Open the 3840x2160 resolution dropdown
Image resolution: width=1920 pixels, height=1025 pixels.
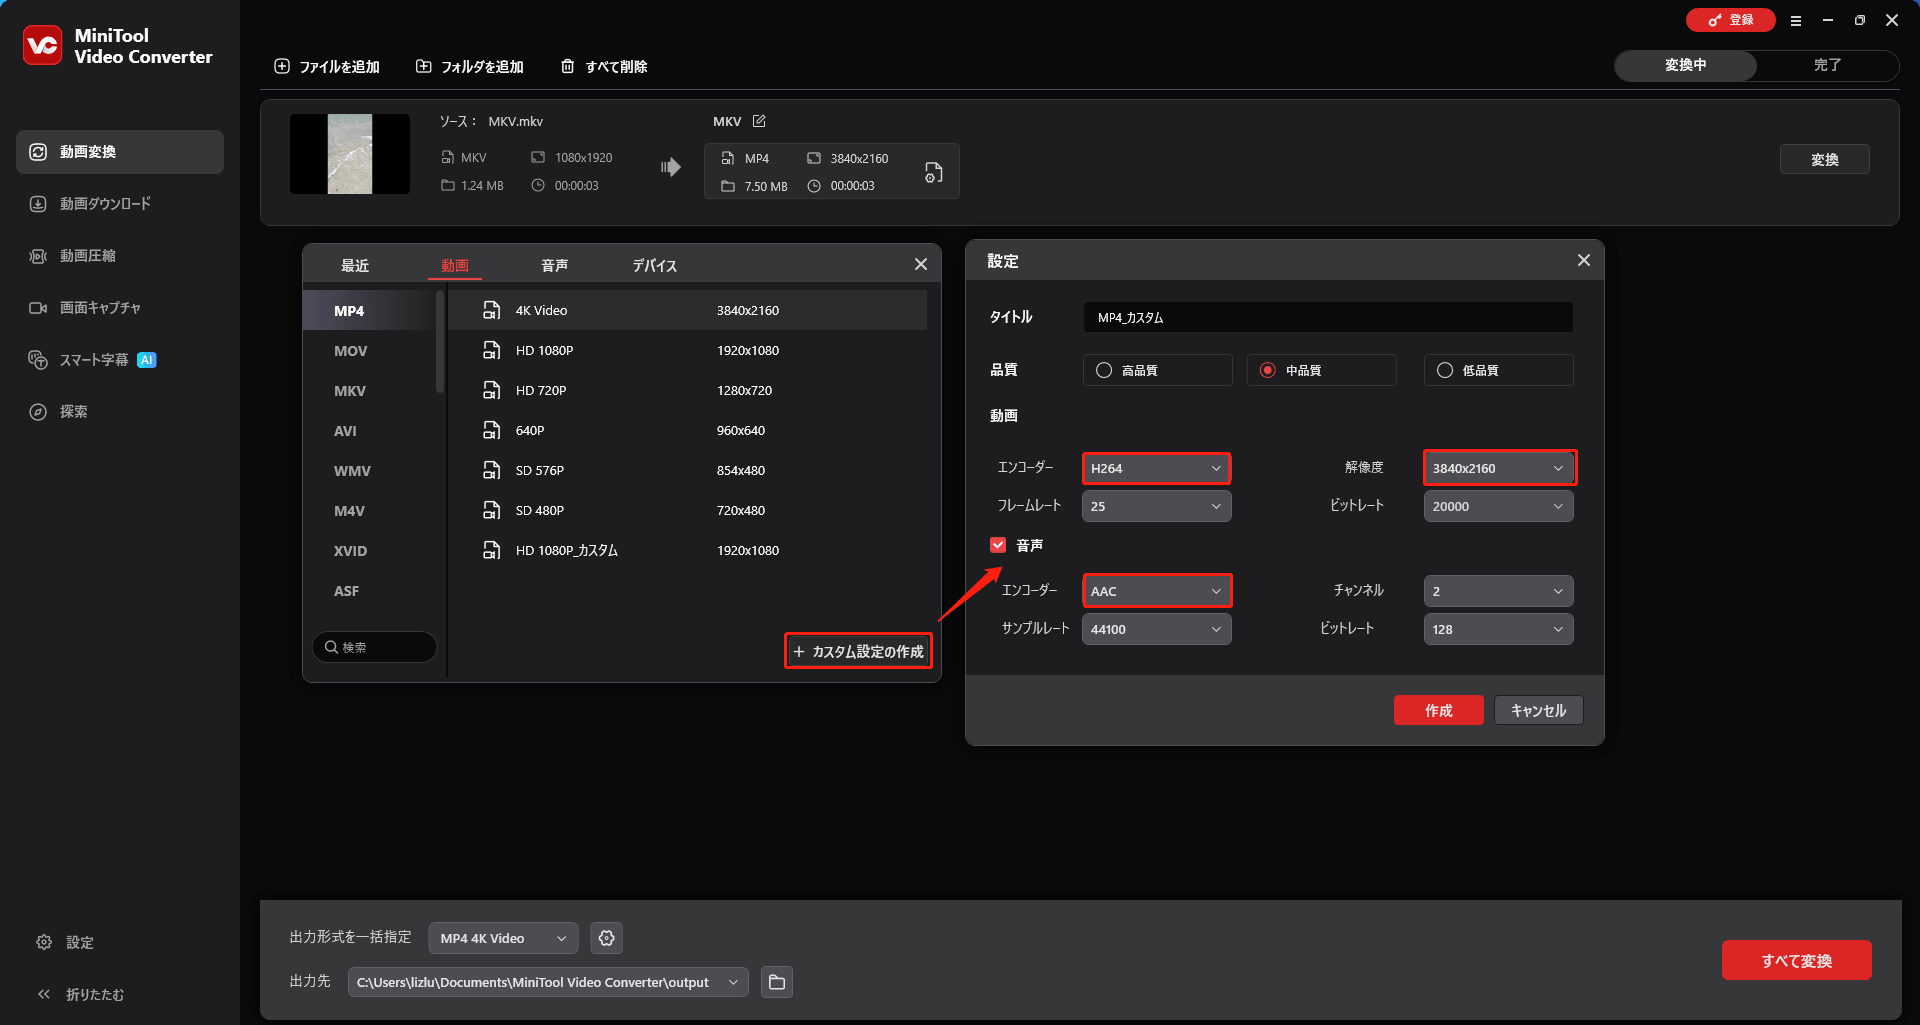point(1498,467)
